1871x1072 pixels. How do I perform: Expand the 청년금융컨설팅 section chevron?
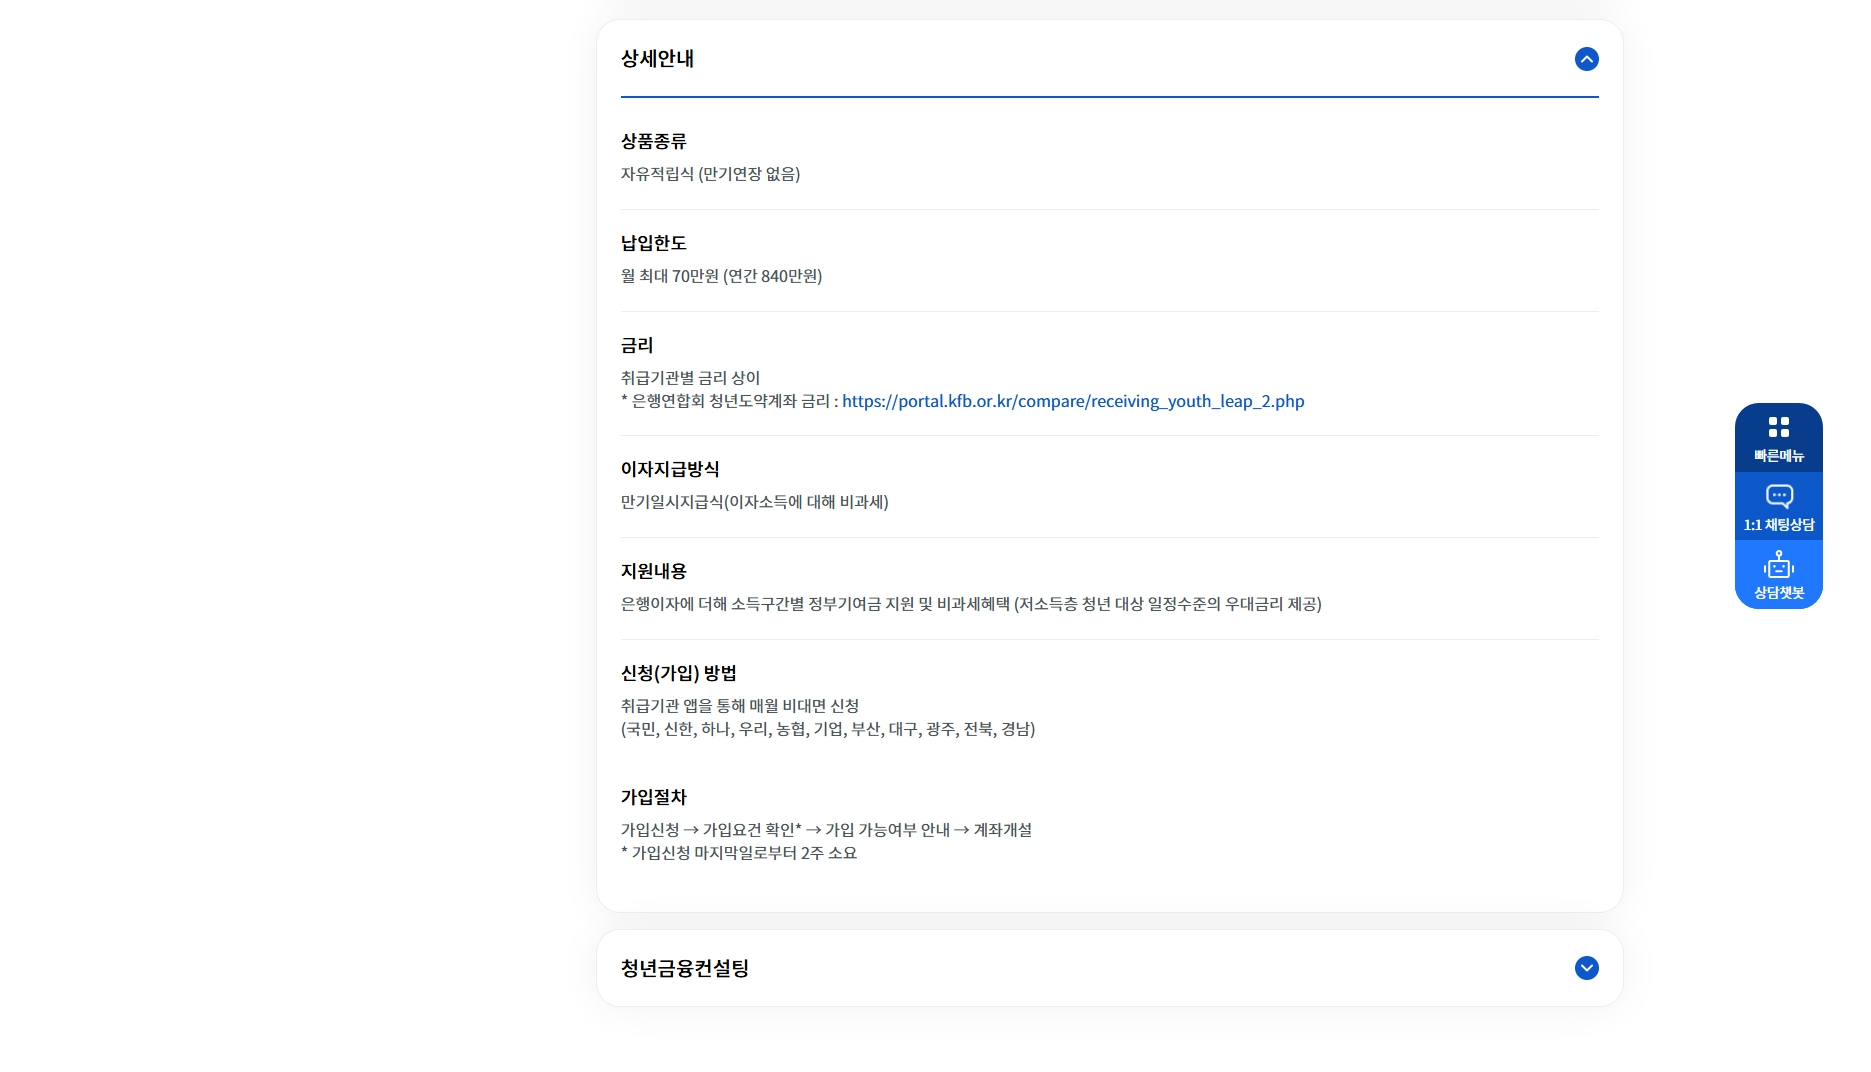click(1586, 968)
